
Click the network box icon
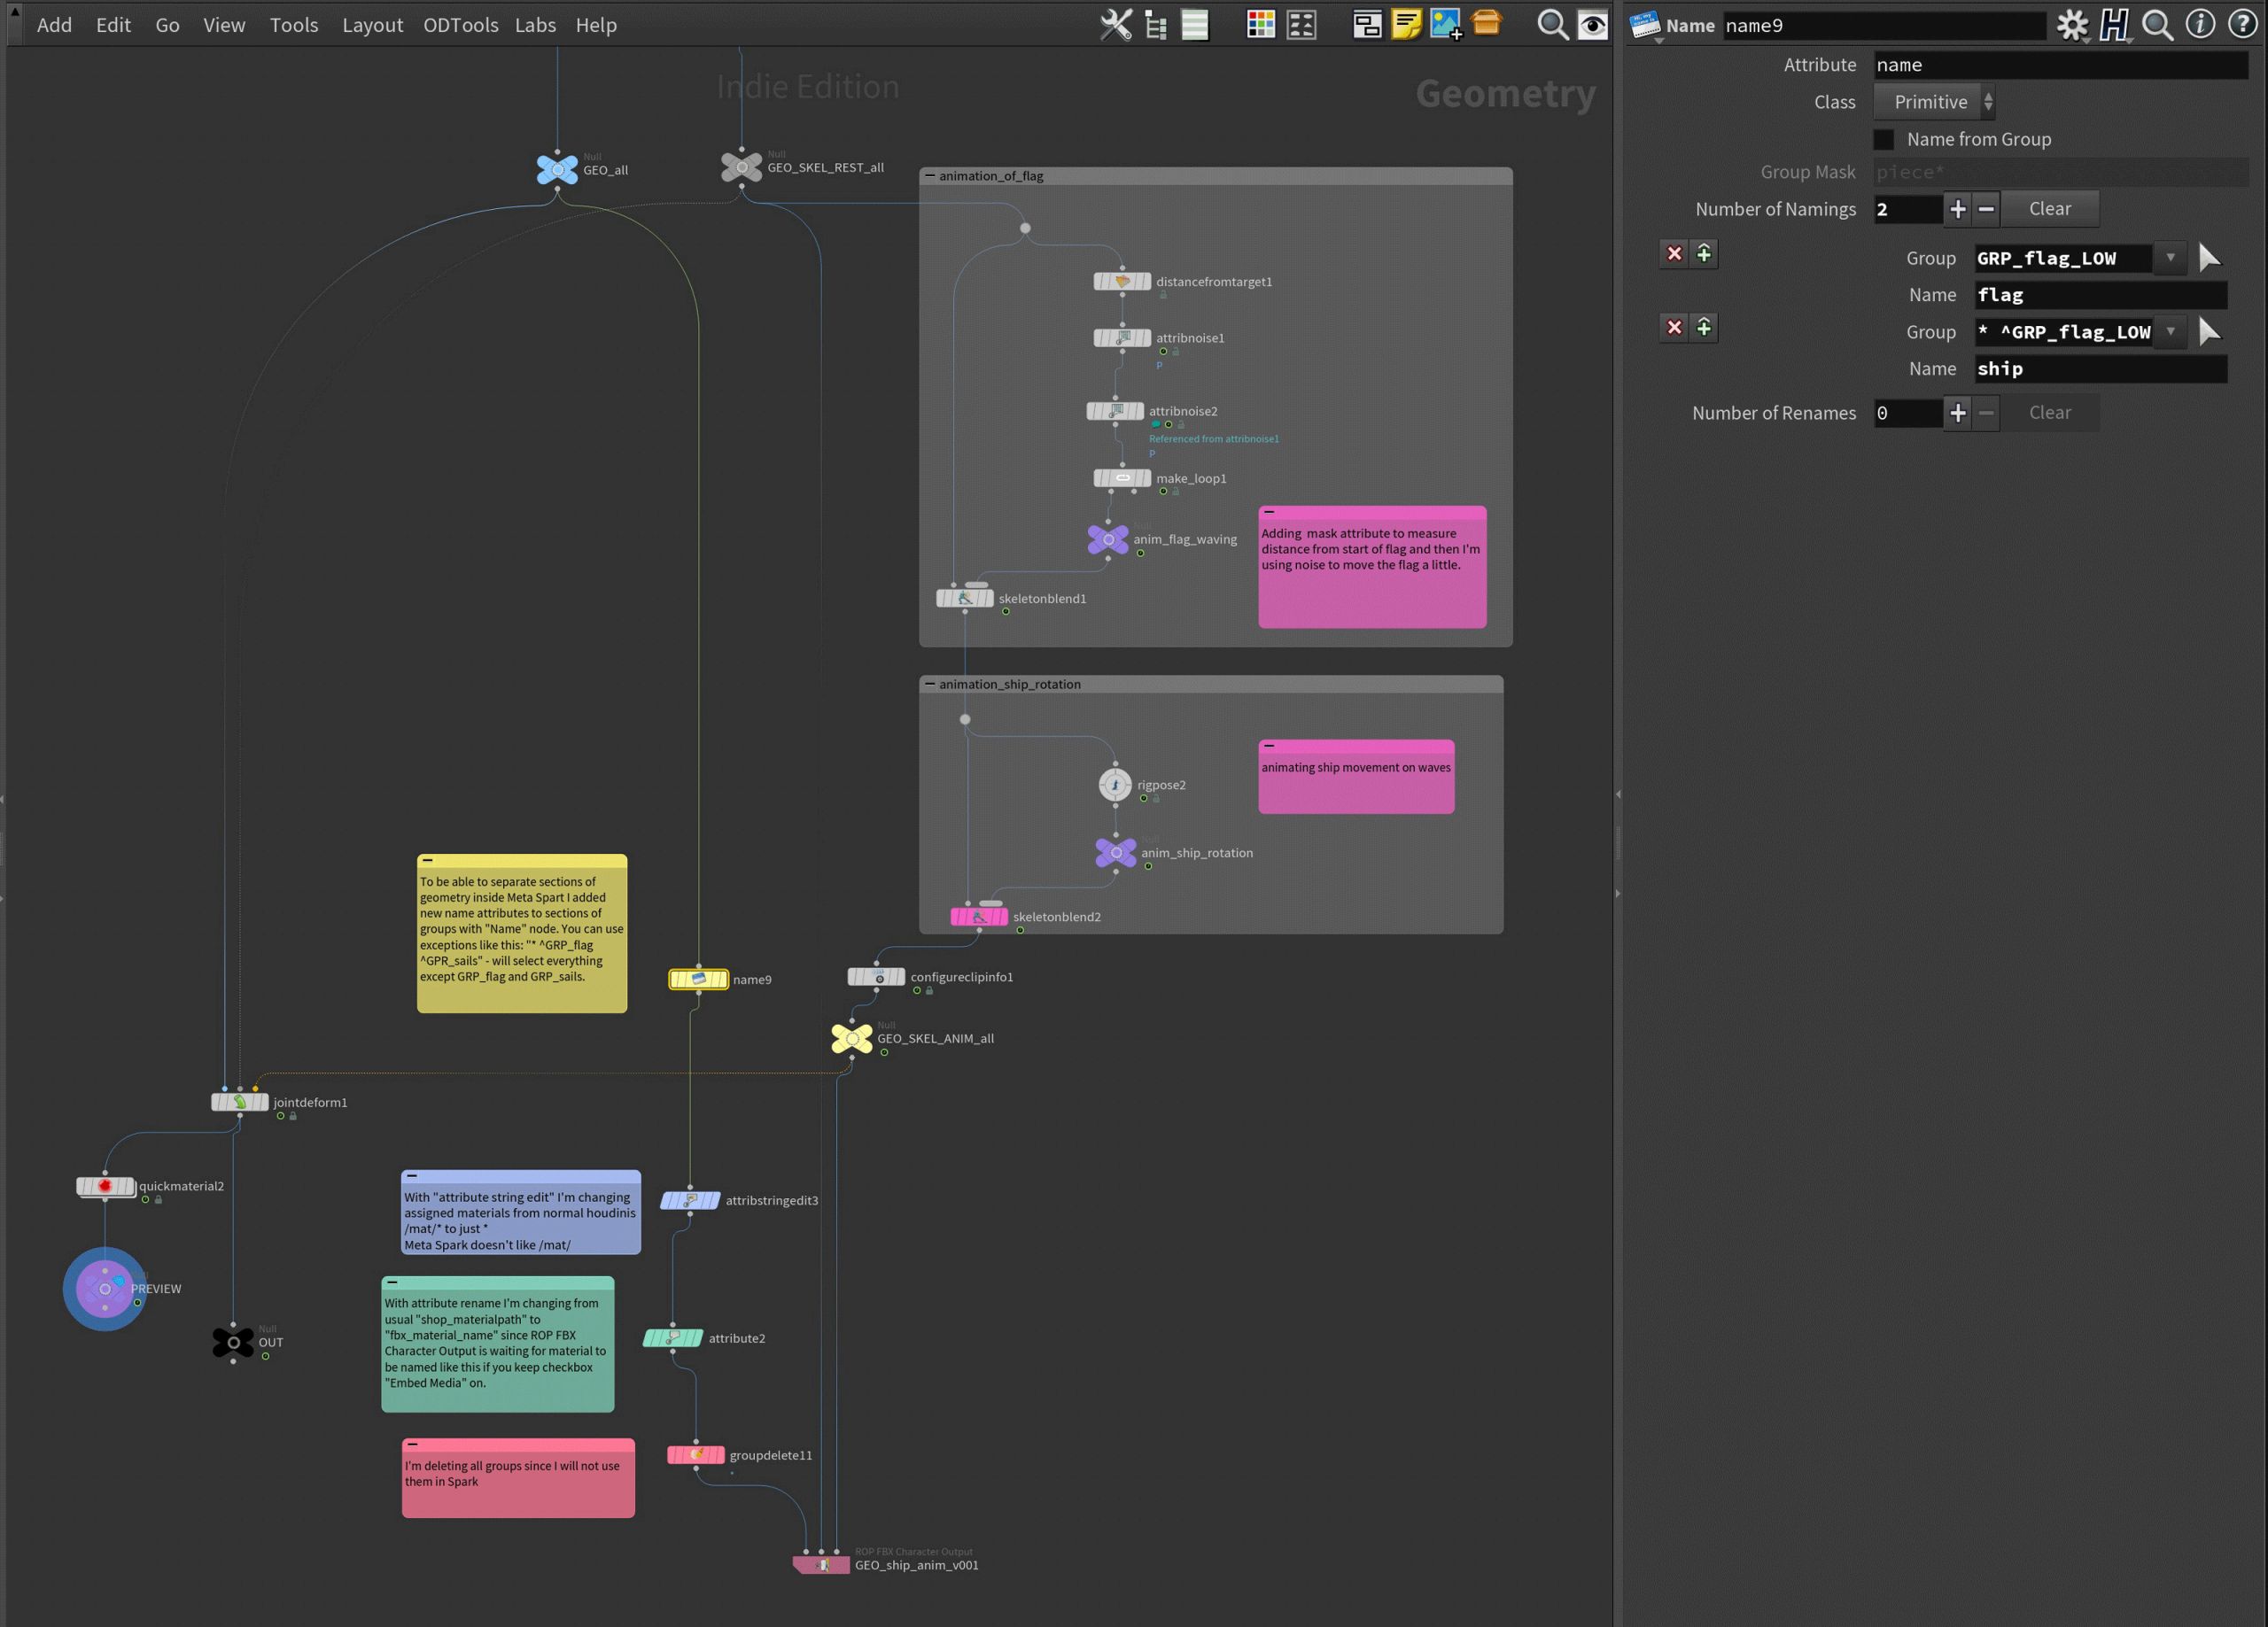click(1367, 24)
